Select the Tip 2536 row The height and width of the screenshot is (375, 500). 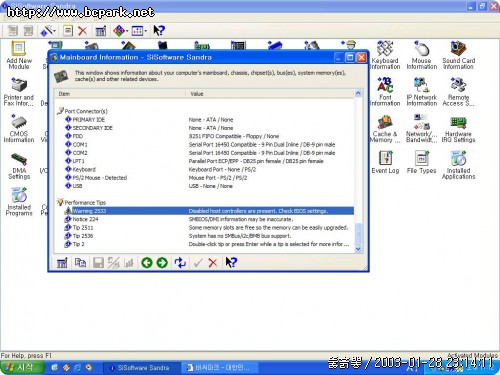[x=204, y=236]
